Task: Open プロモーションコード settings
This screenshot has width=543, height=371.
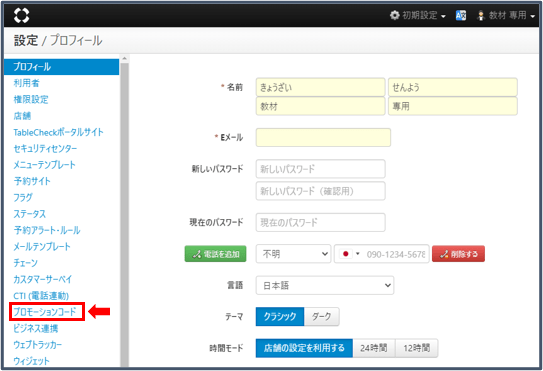Action: pyautogui.click(x=45, y=312)
